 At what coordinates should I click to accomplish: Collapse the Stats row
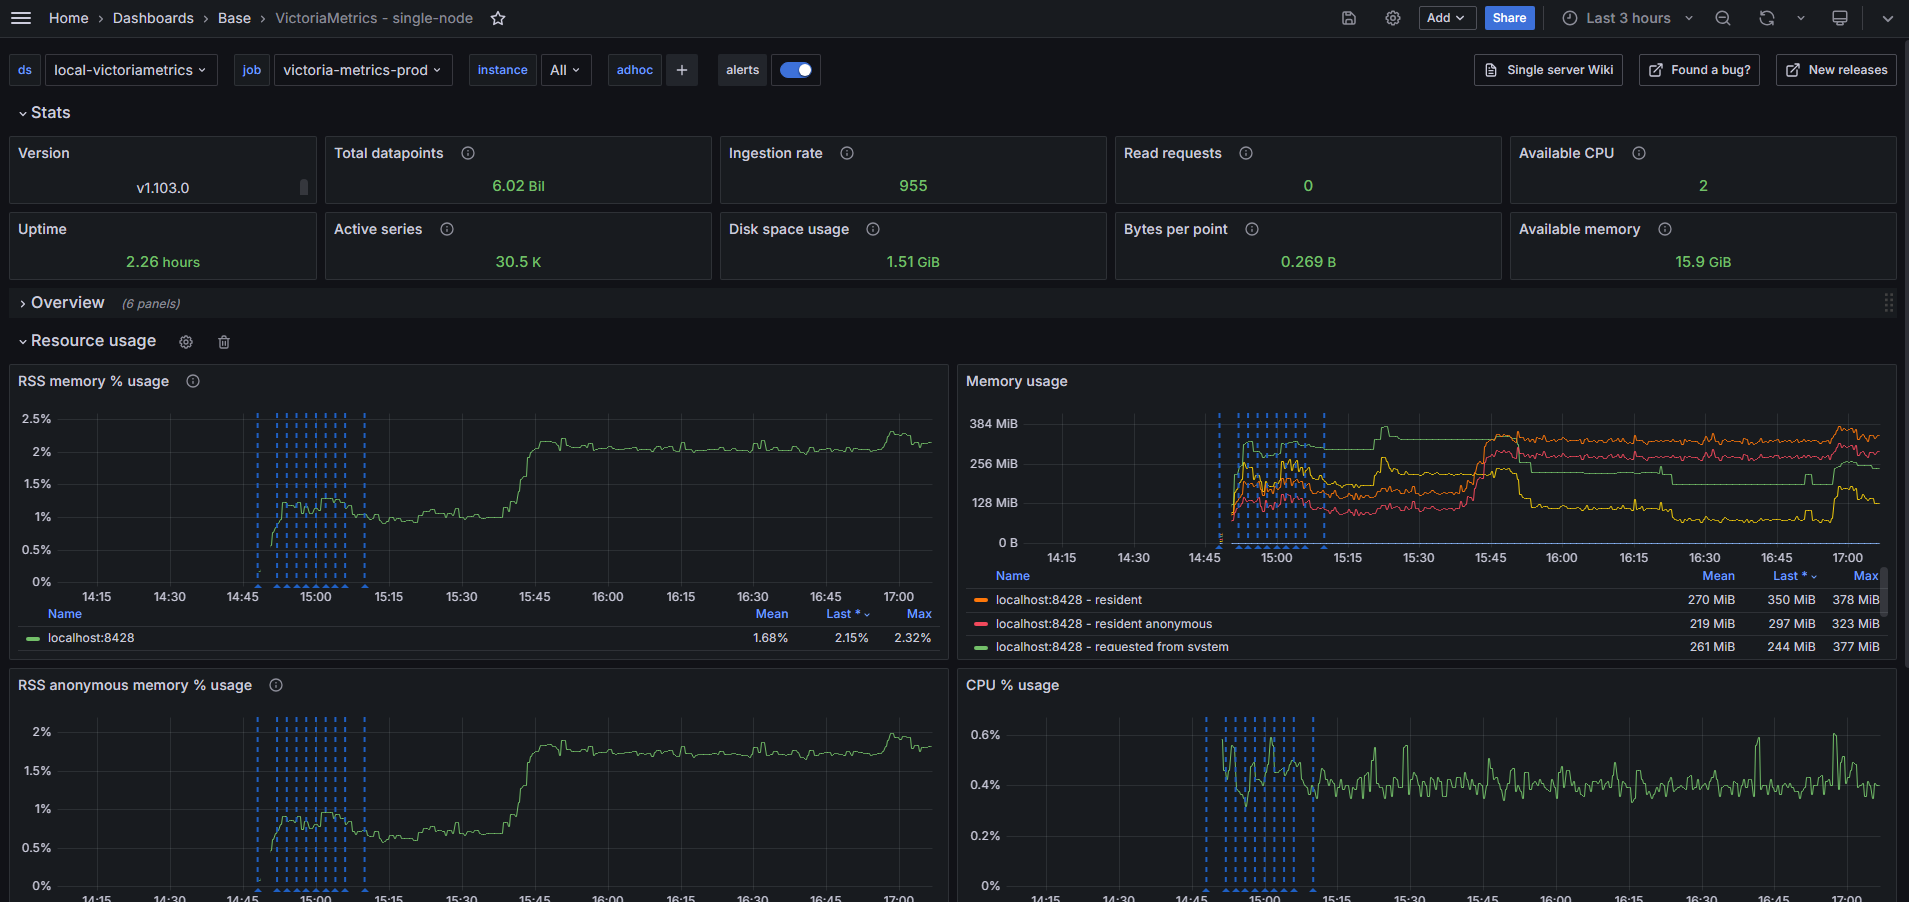point(44,113)
